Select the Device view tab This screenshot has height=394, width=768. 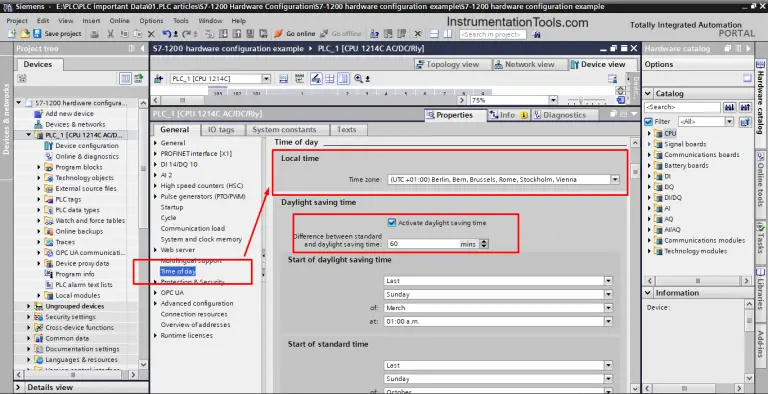click(x=603, y=65)
